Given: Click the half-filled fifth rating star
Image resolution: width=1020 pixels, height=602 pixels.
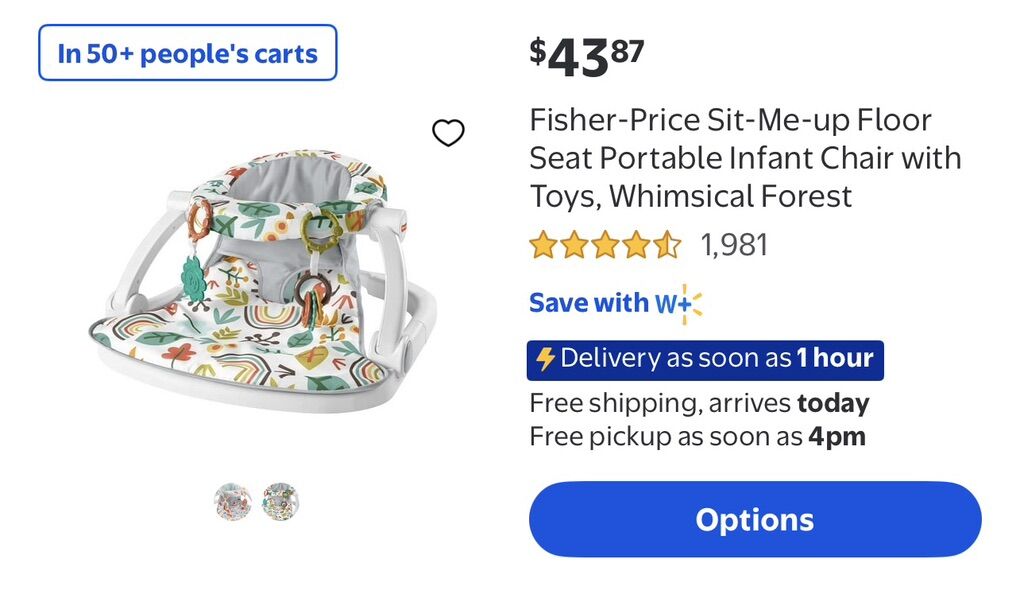Looking at the screenshot, I should pyautogui.click(x=667, y=245).
